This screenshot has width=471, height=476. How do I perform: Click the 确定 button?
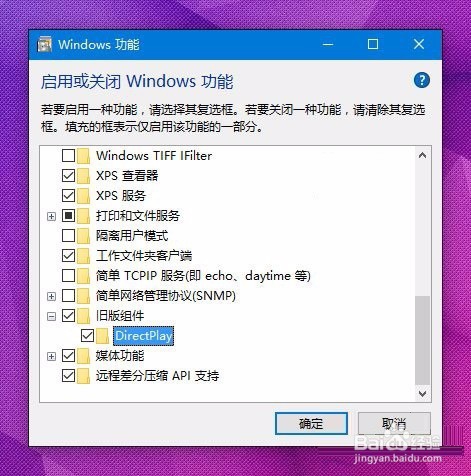pos(311,424)
